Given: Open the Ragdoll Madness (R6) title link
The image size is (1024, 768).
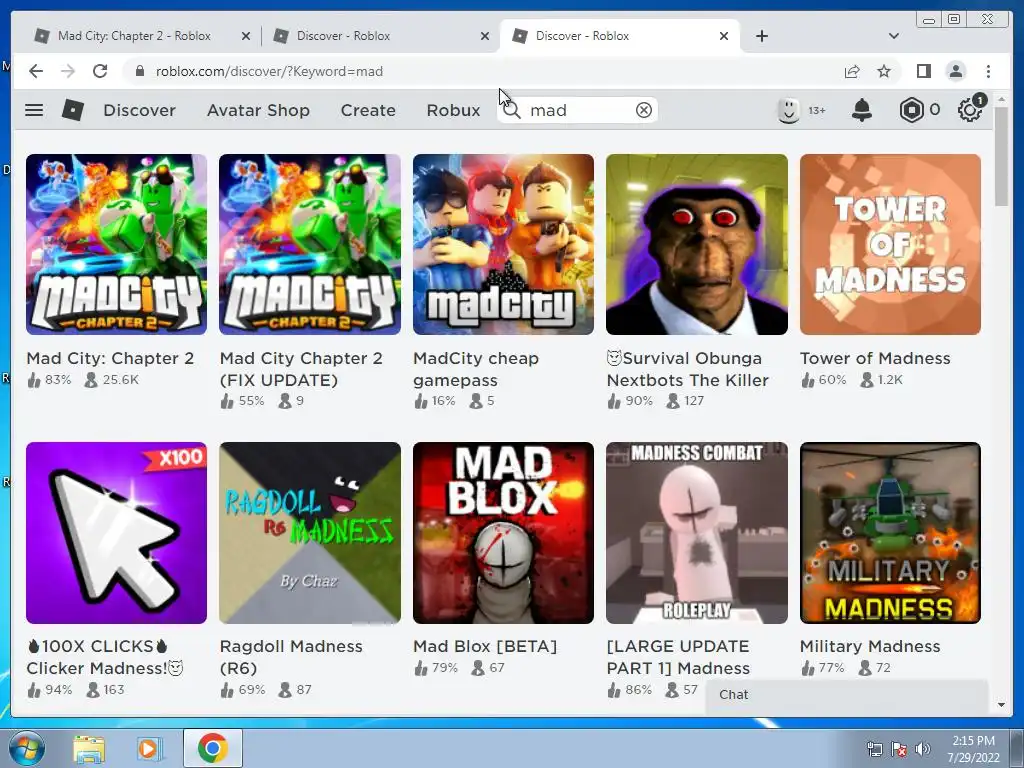Looking at the screenshot, I should (x=291, y=657).
